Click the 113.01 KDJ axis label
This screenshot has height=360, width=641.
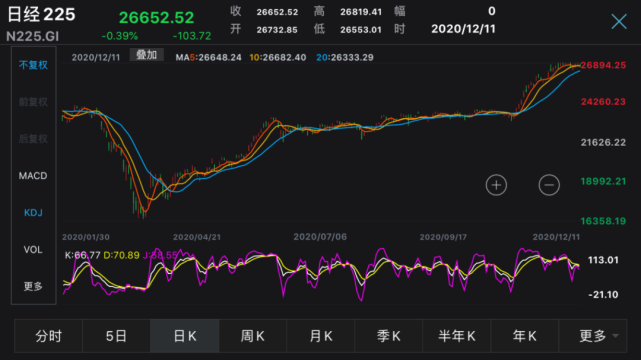pos(603,260)
